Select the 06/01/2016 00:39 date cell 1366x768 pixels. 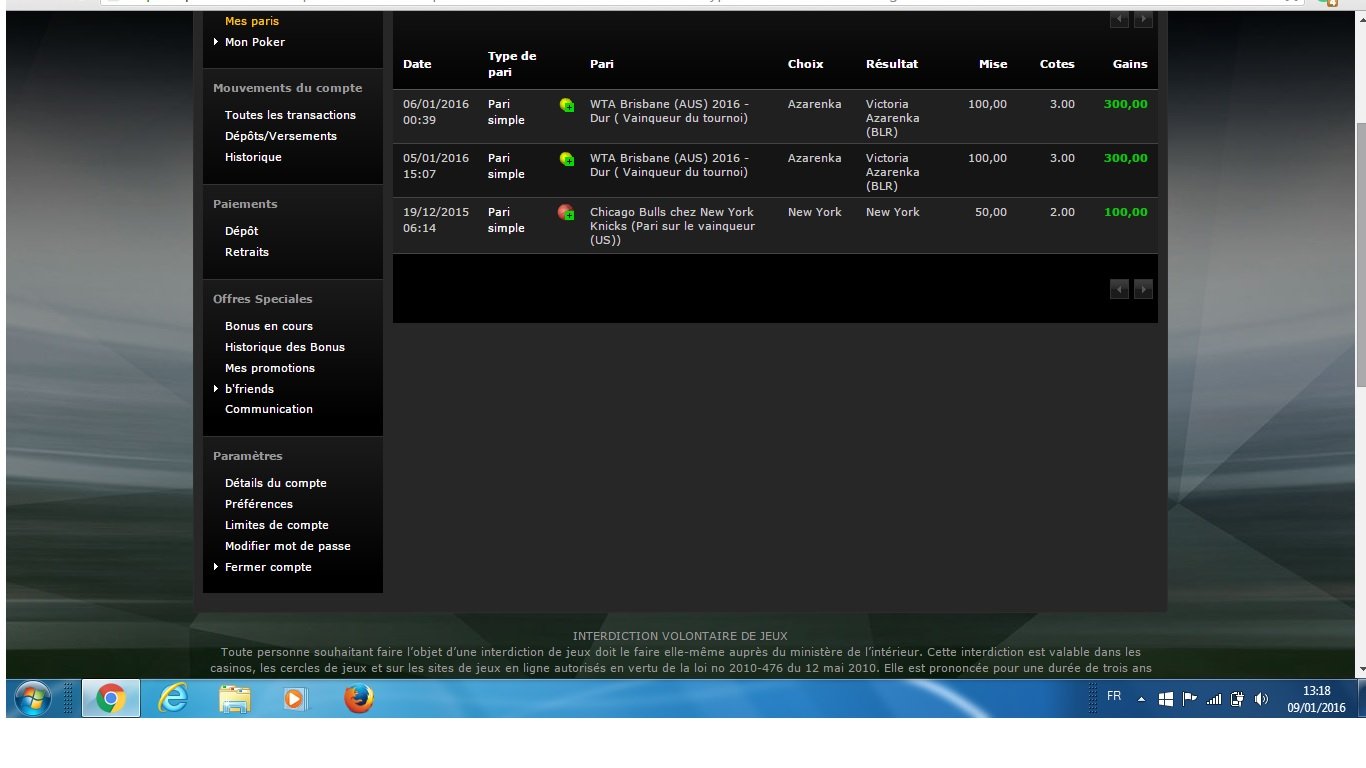tap(436, 112)
